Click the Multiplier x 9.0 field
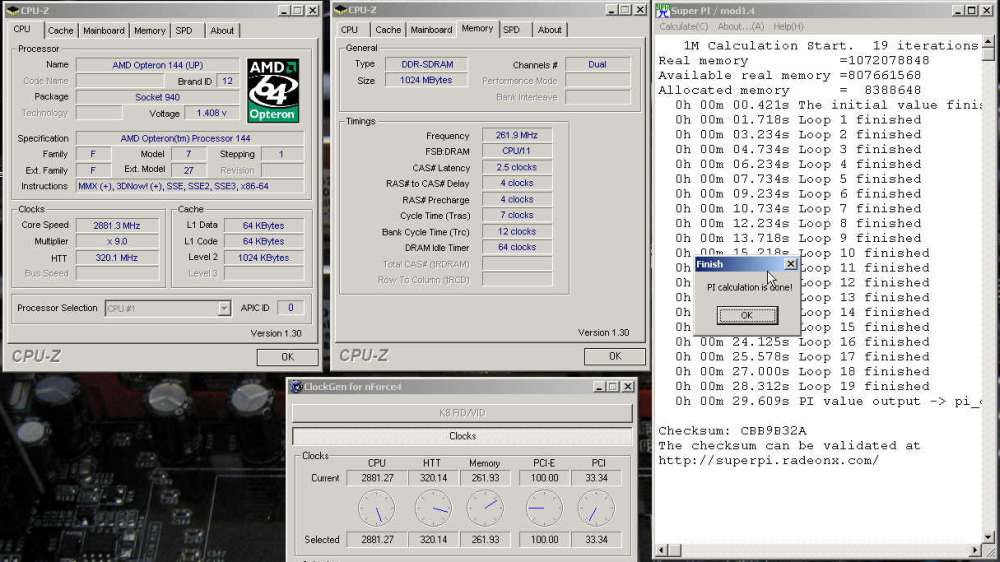This screenshot has width=1000, height=562. click(117, 242)
